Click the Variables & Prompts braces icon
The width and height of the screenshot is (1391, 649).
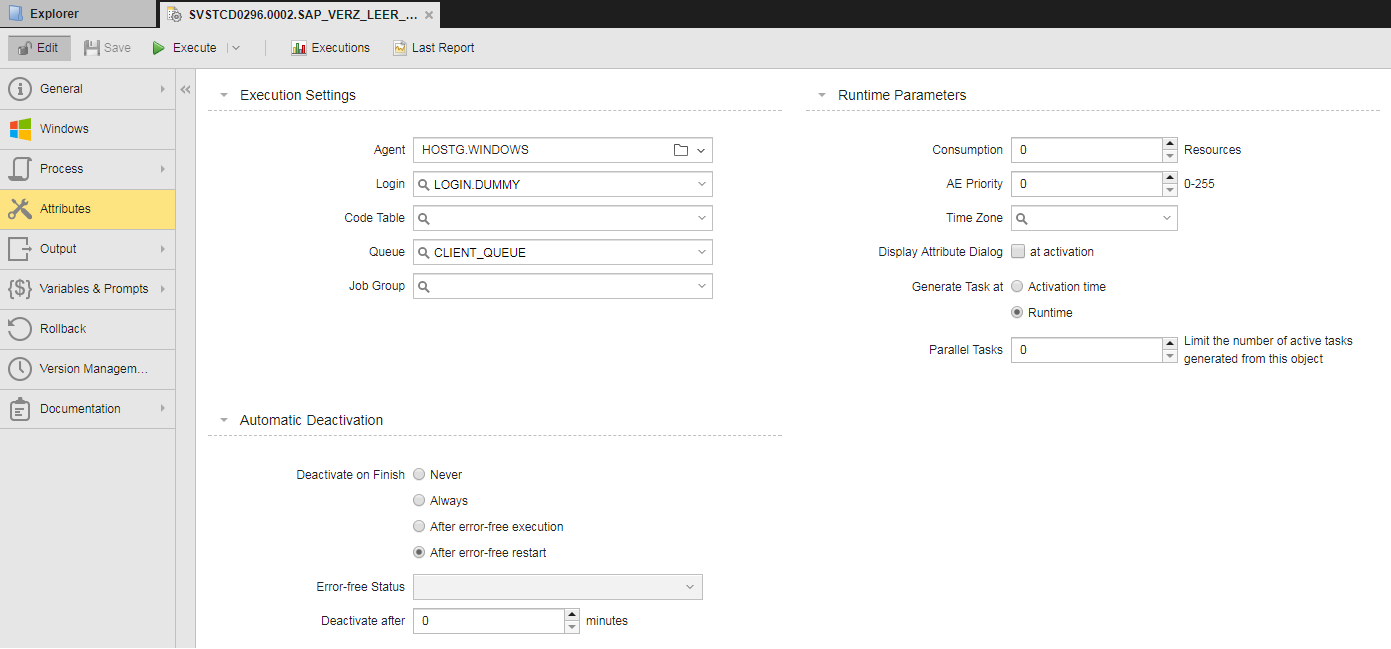[20, 289]
